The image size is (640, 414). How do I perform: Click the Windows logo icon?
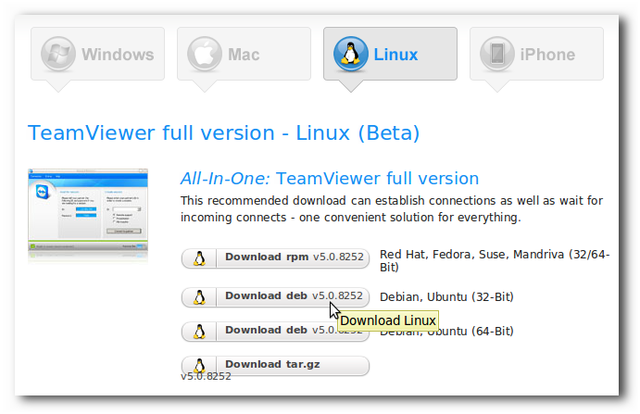tap(58, 55)
